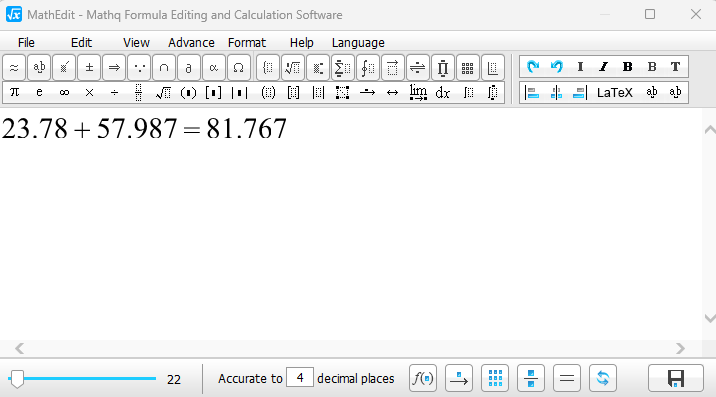The height and width of the screenshot is (397, 716).
Task: Open the lowercase Greek alpha palette
Action: click(213, 68)
